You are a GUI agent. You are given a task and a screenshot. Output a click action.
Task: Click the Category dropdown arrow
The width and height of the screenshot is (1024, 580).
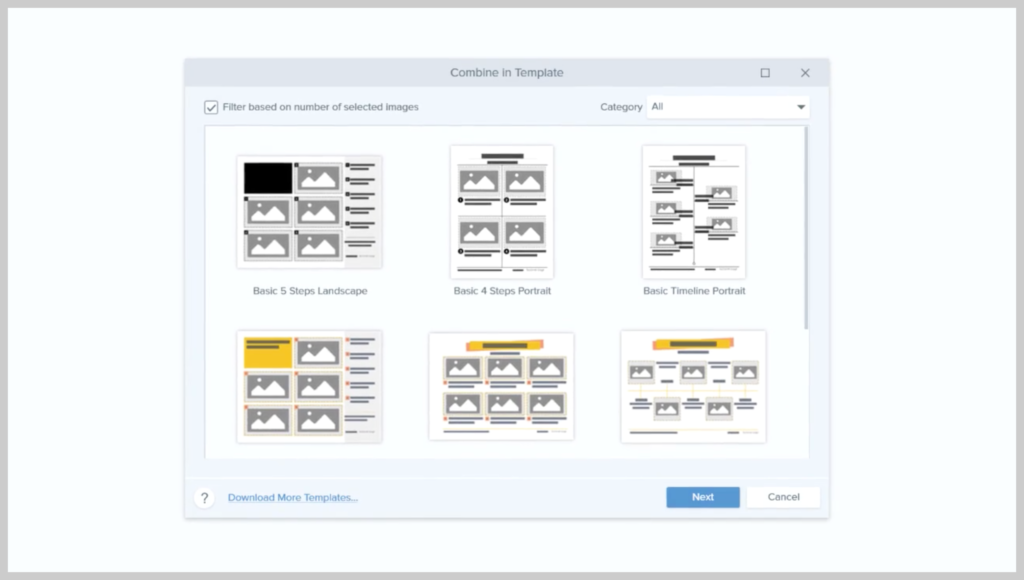click(801, 107)
